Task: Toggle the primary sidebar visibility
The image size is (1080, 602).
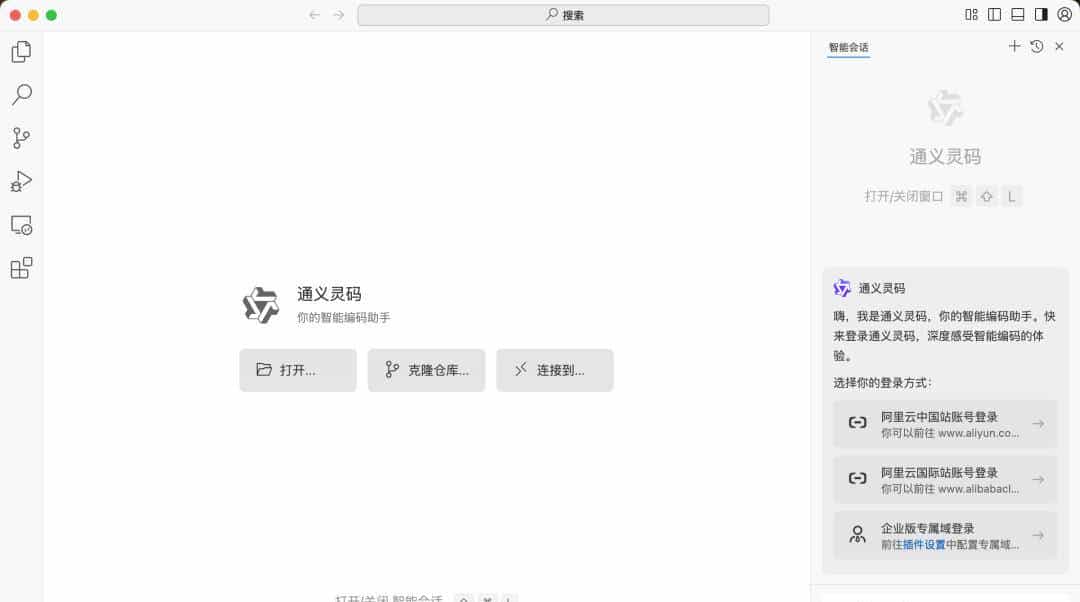Action: point(992,15)
